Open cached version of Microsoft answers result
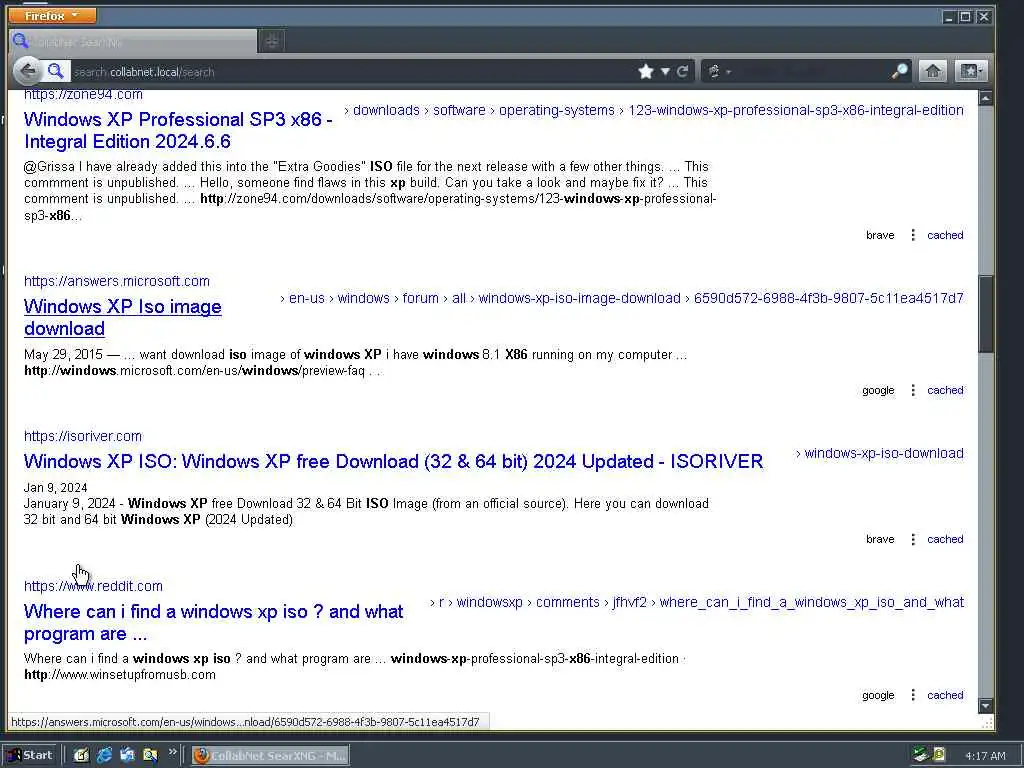 pyautogui.click(x=945, y=391)
